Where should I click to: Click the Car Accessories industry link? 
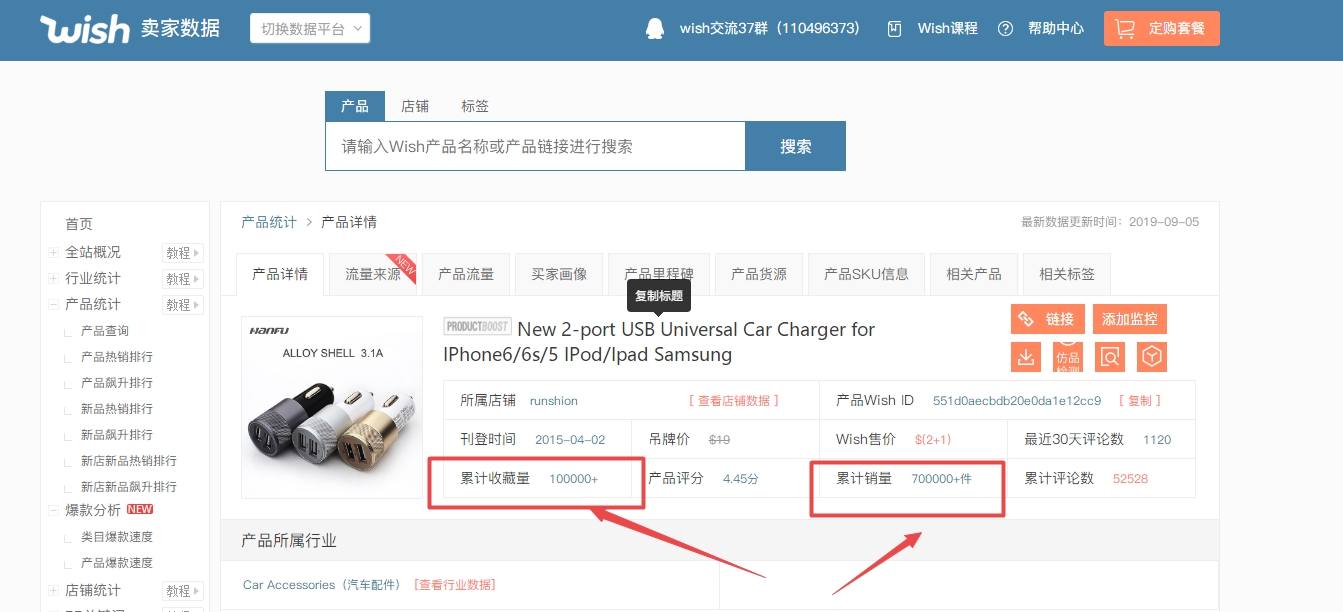(321, 585)
